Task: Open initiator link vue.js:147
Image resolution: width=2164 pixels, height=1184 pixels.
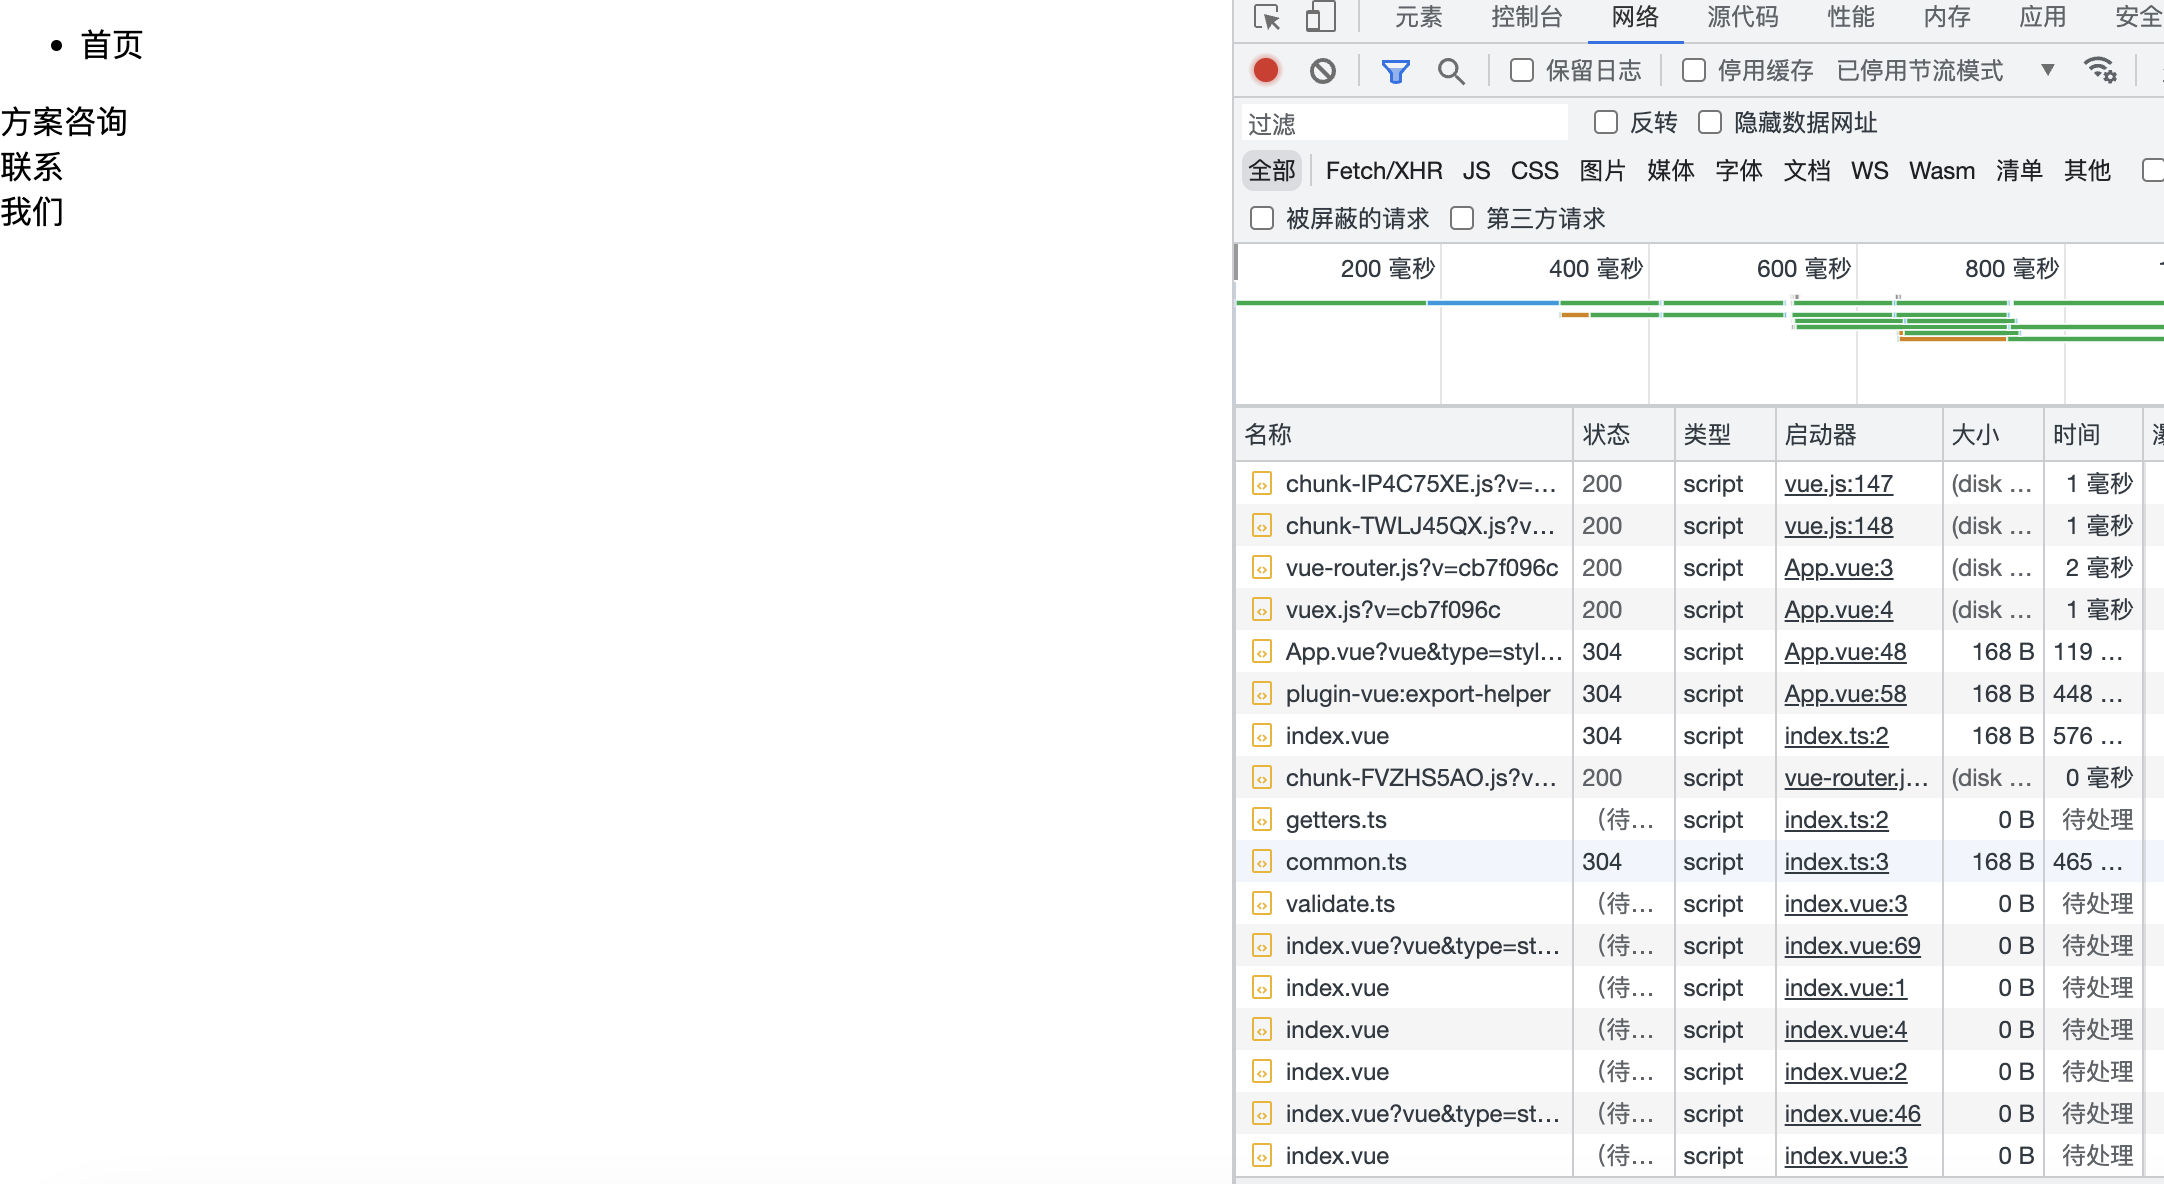Action: click(1838, 484)
